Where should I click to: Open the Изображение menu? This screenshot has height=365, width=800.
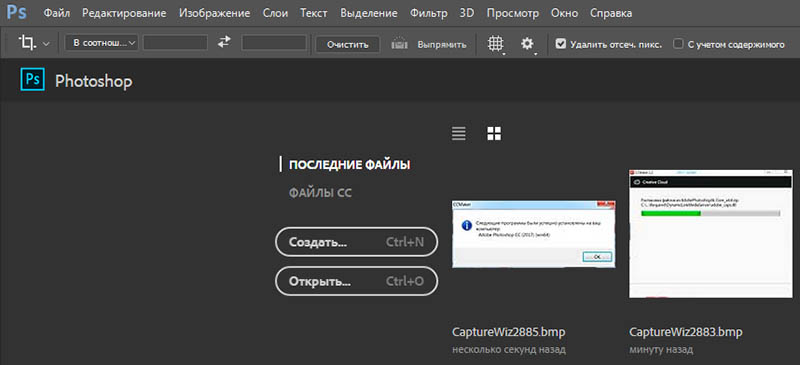tap(215, 13)
